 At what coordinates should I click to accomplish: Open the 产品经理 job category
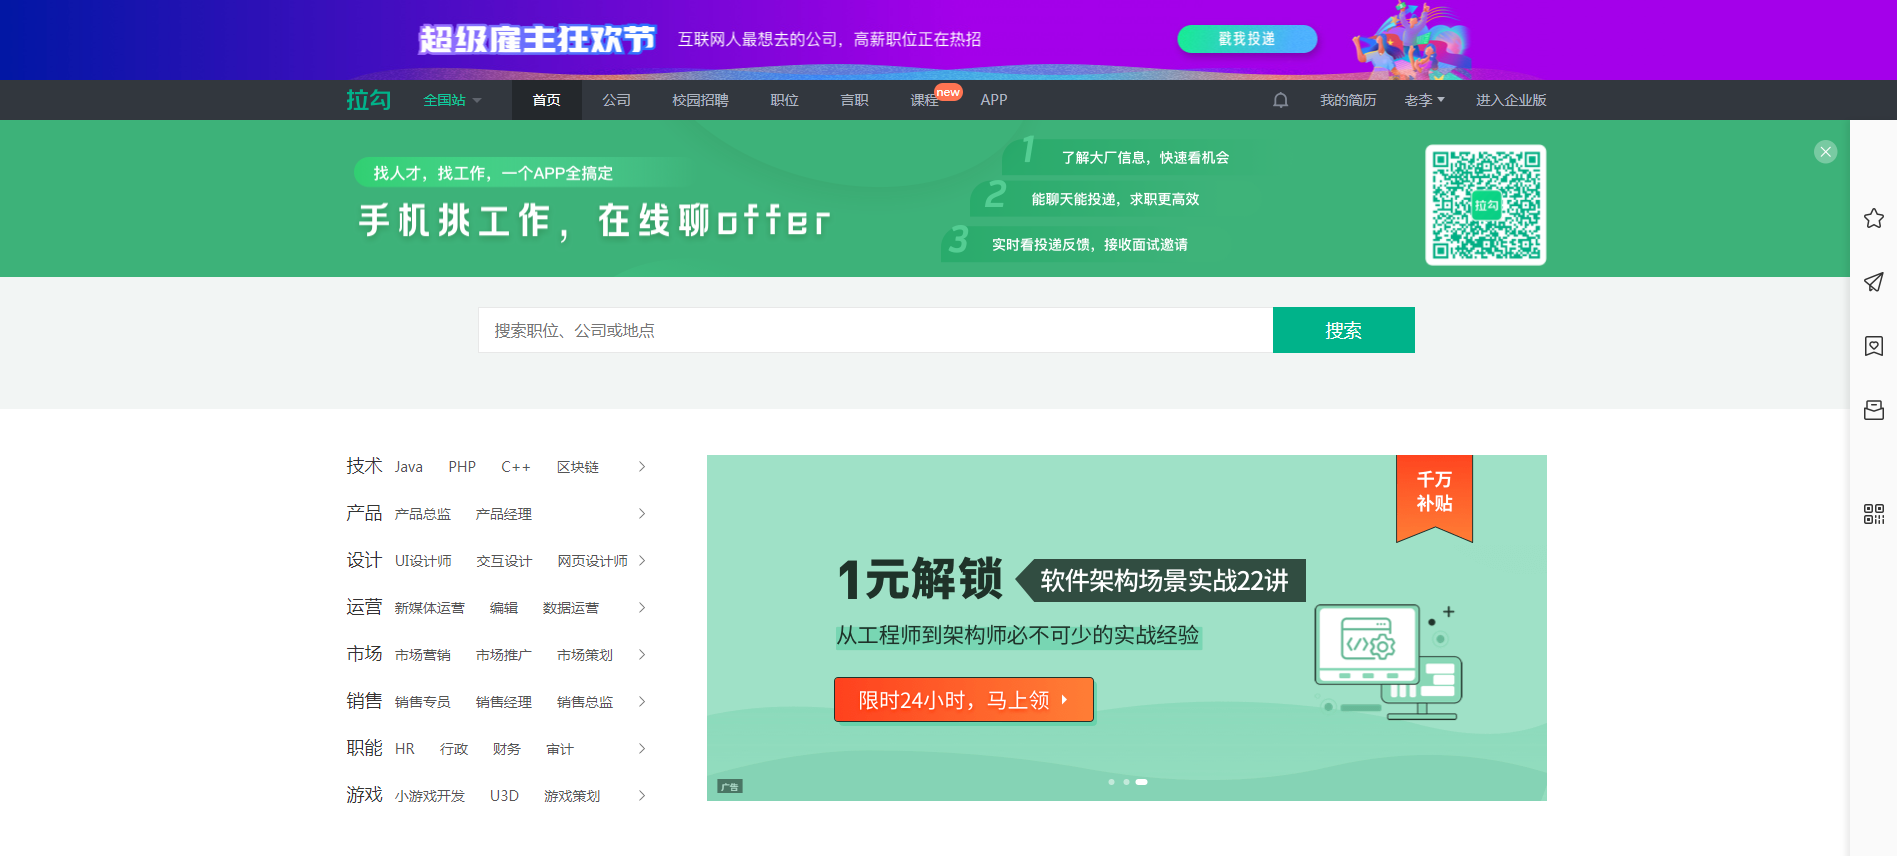coord(504,514)
